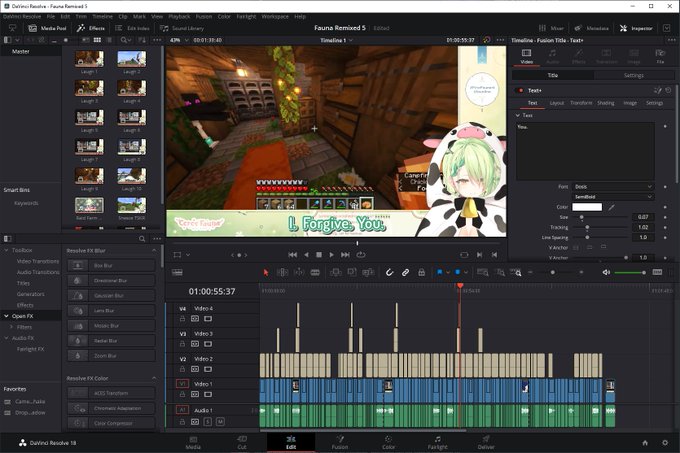Open the Workspace menu
680x453 pixels.
275,16
